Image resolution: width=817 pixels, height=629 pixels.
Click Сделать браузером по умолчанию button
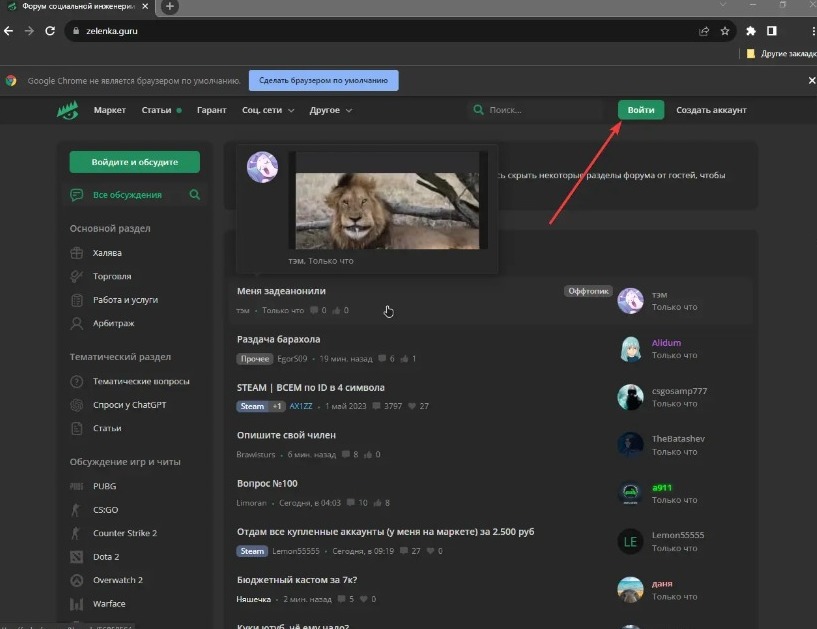click(323, 80)
